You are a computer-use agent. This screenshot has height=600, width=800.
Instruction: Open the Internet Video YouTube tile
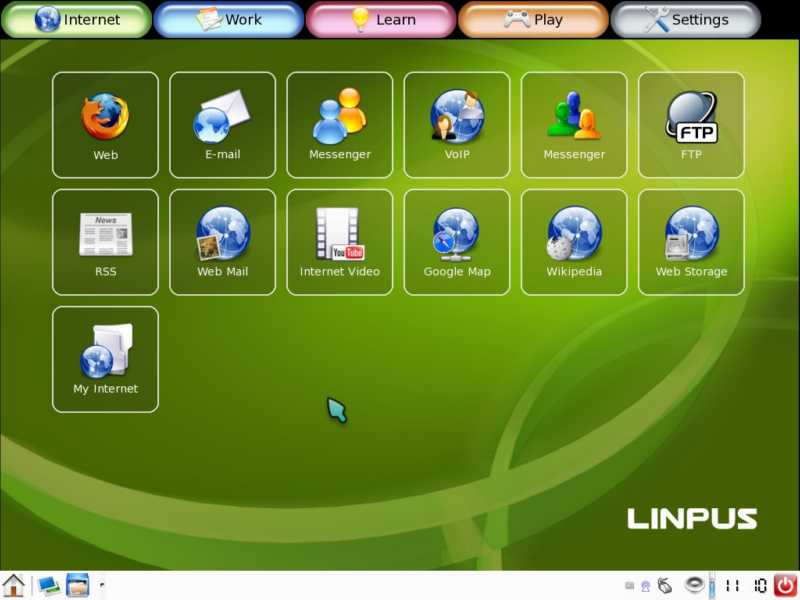[x=340, y=242]
